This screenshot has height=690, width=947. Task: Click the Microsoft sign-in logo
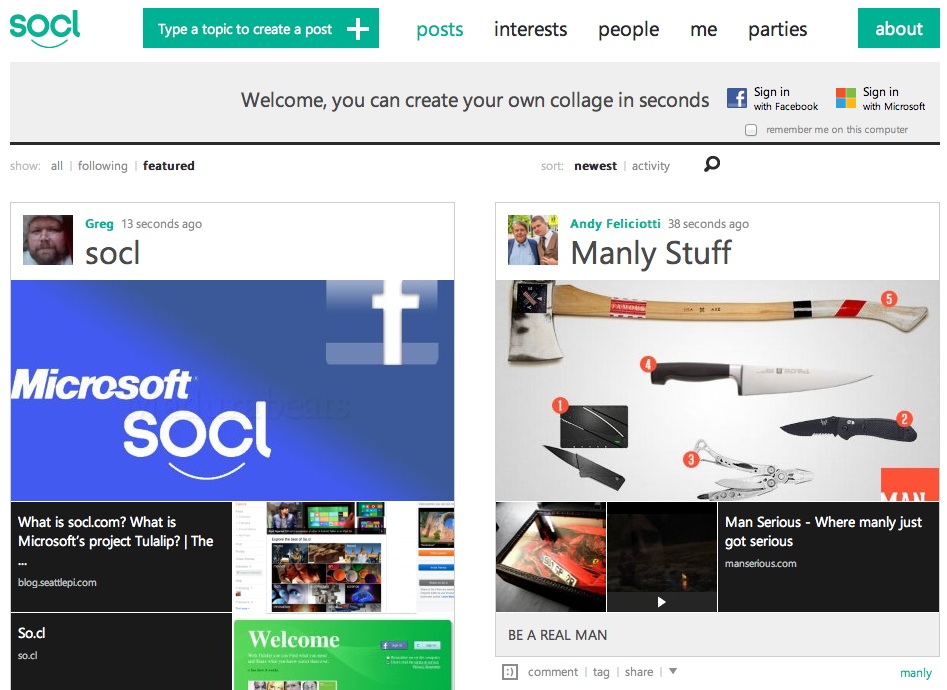click(846, 98)
